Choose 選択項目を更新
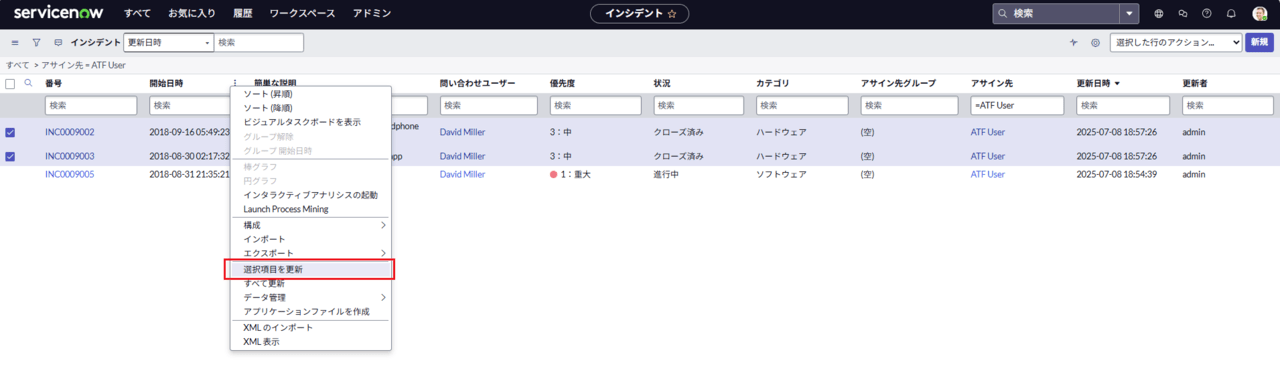1280x381 pixels. click(x=311, y=269)
